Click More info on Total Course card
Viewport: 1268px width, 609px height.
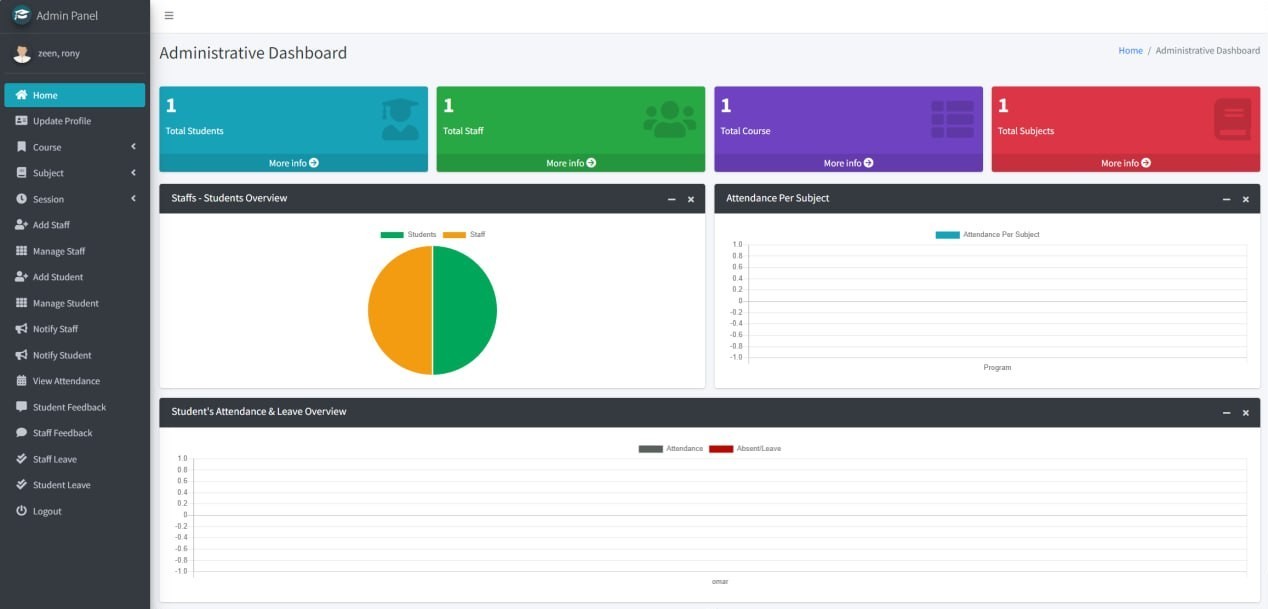click(x=848, y=163)
